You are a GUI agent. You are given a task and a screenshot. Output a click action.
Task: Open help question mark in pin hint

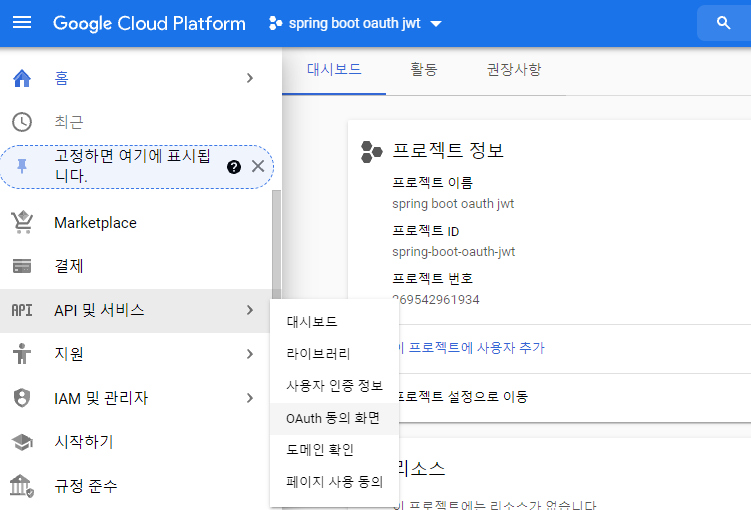[234, 167]
